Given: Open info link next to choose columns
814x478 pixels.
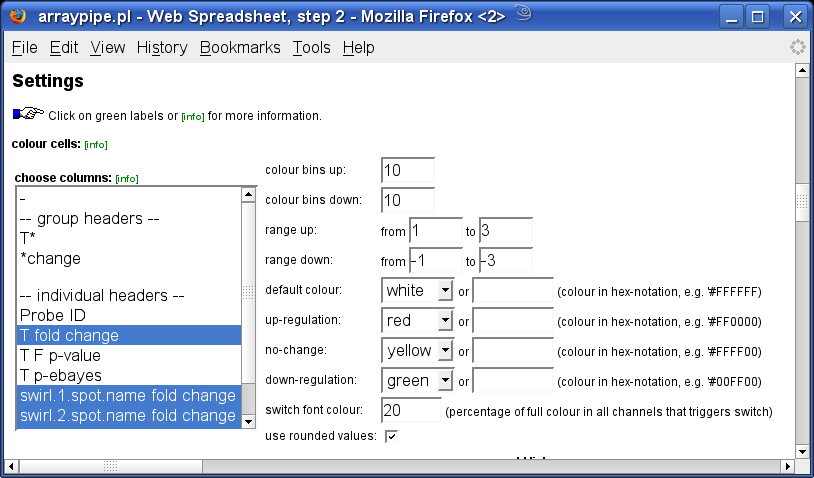Looking at the screenshot, I should pos(127,179).
